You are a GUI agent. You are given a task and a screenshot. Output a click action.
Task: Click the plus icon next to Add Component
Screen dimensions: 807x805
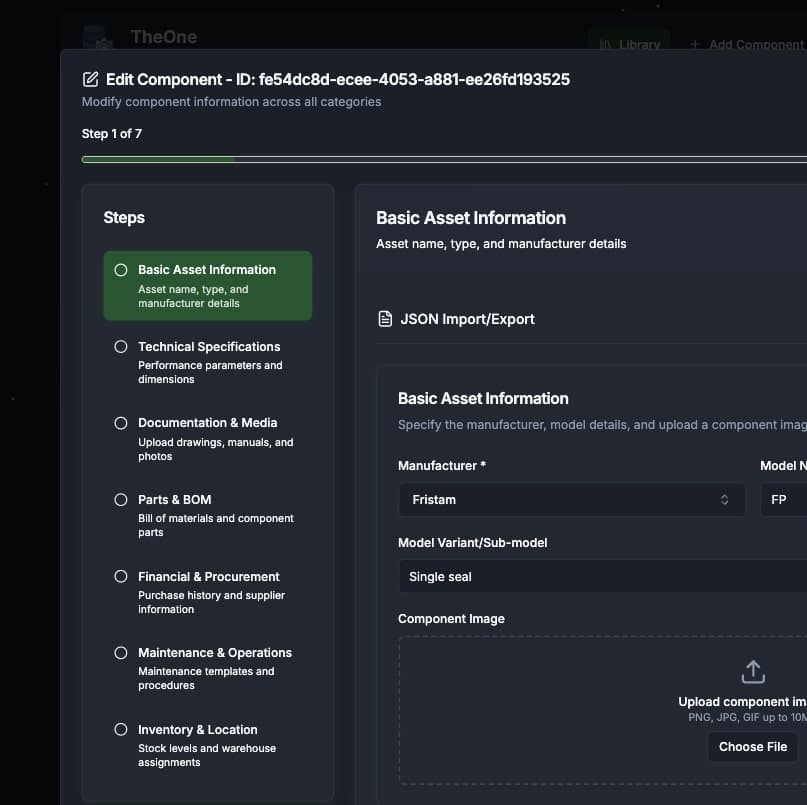click(694, 44)
